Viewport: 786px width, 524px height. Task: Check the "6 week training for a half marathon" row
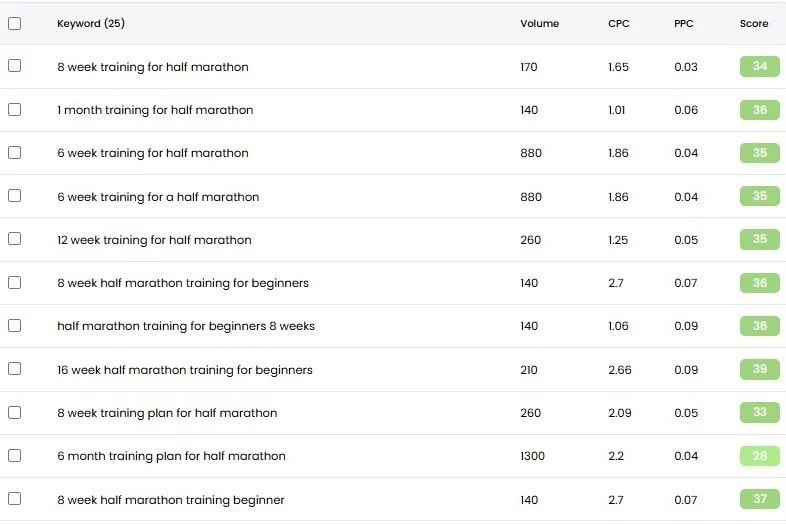click(14, 196)
